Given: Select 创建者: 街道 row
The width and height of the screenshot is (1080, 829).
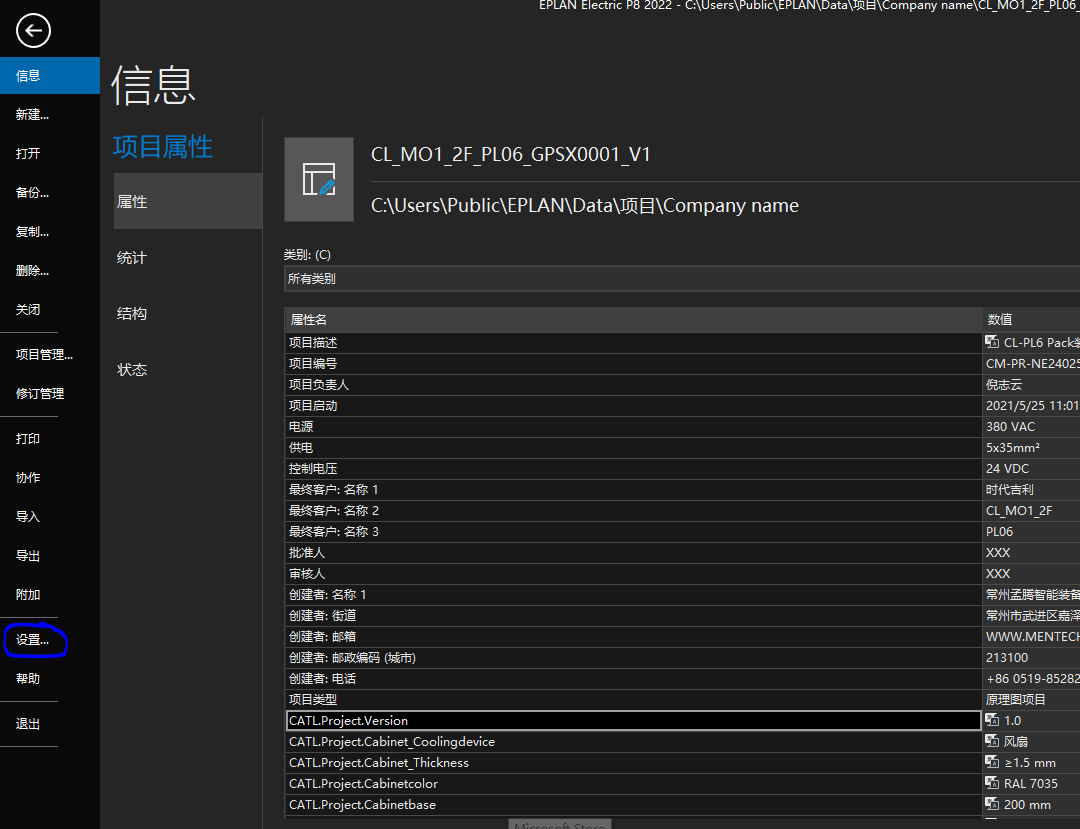Looking at the screenshot, I should [x=634, y=616].
